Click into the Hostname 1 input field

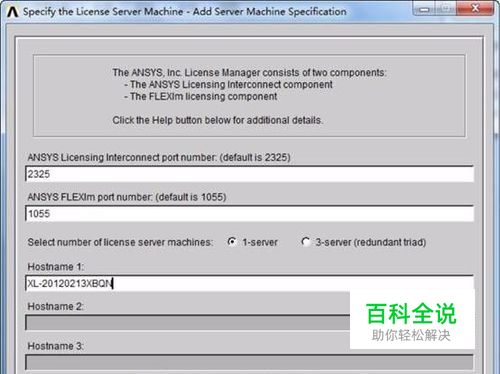click(249, 283)
